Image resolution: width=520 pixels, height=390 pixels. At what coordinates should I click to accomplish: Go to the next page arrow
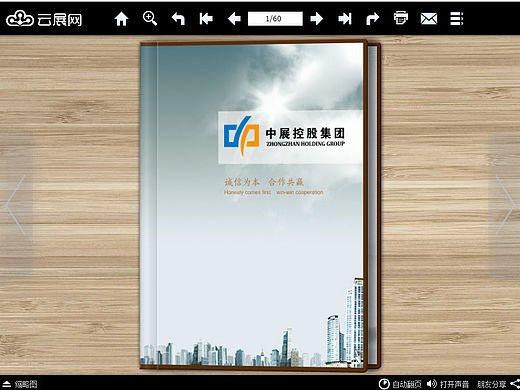coord(316,19)
